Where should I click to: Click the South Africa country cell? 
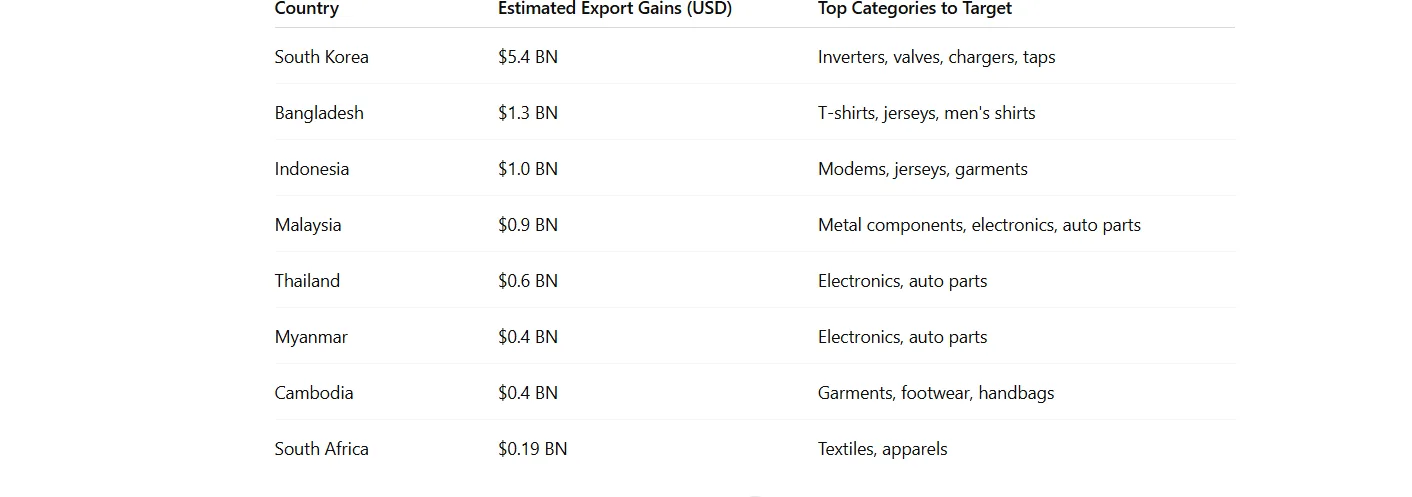click(322, 449)
